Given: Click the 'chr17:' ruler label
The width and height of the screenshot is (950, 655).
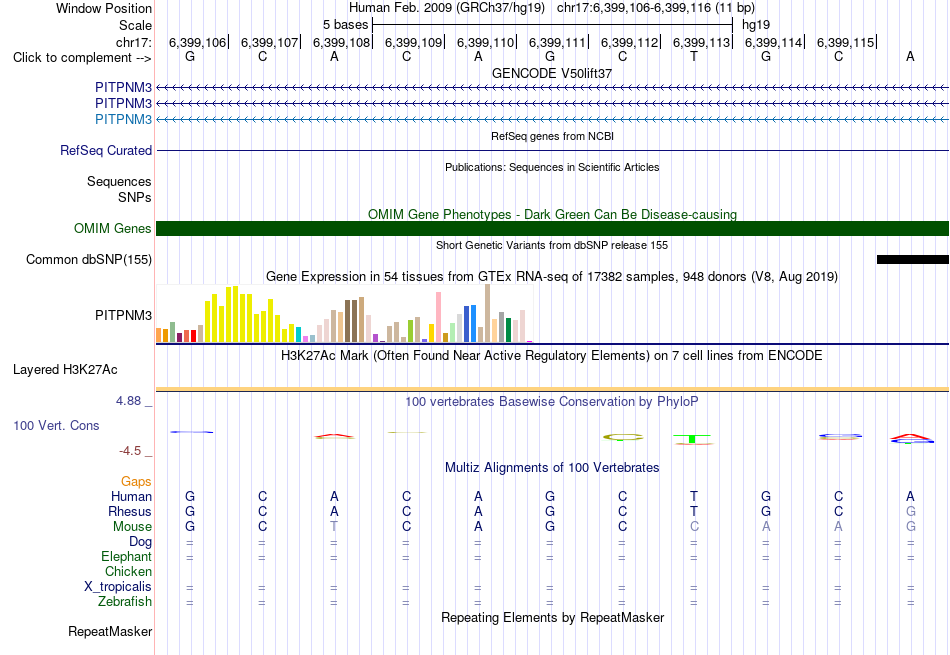Looking at the screenshot, I should pos(133,42).
